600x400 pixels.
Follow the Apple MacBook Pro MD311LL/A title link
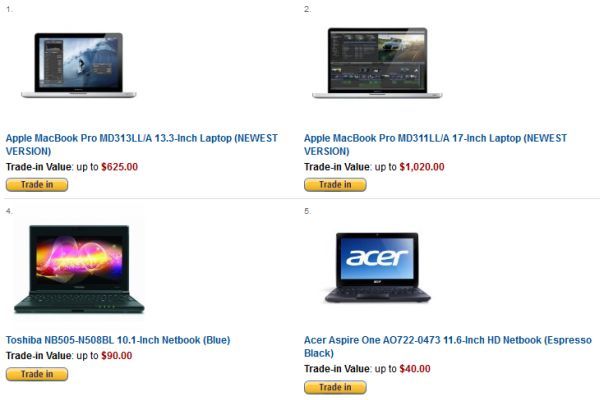[435, 144]
